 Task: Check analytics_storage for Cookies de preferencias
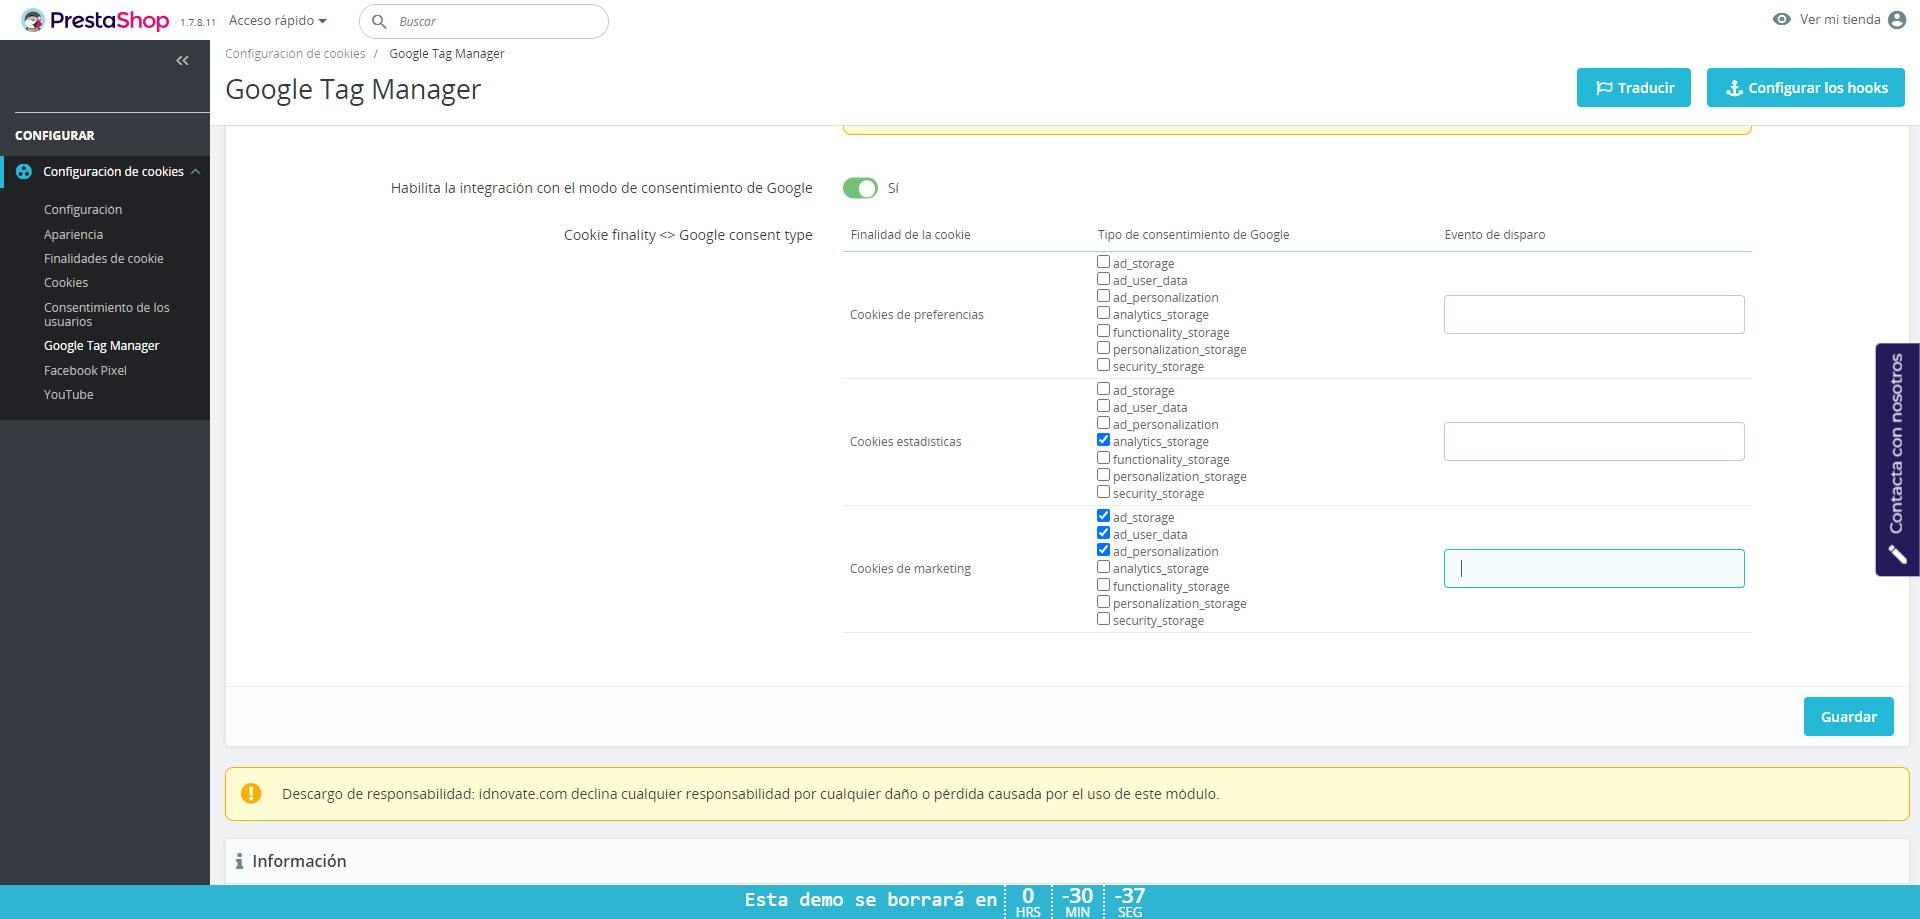tap(1103, 313)
